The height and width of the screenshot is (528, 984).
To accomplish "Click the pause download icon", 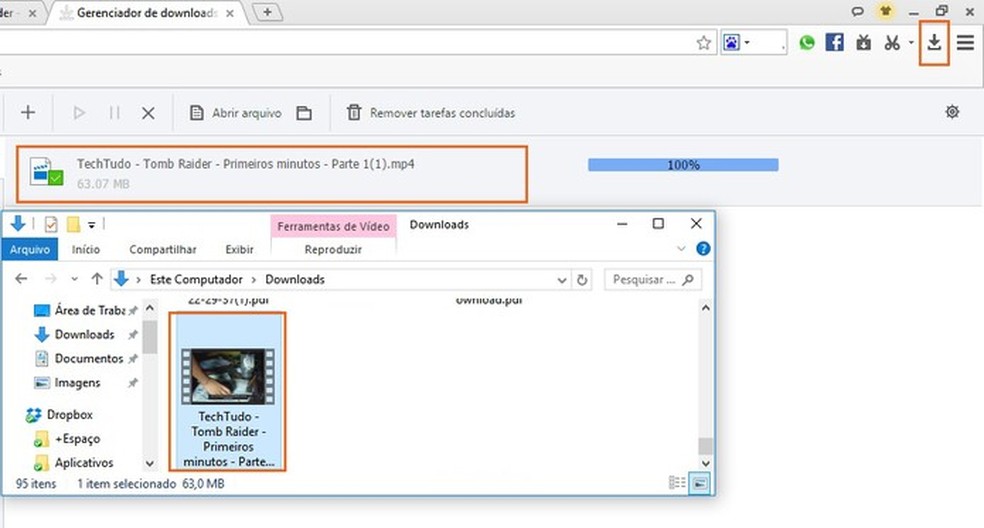I will click(x=114, y=113).
